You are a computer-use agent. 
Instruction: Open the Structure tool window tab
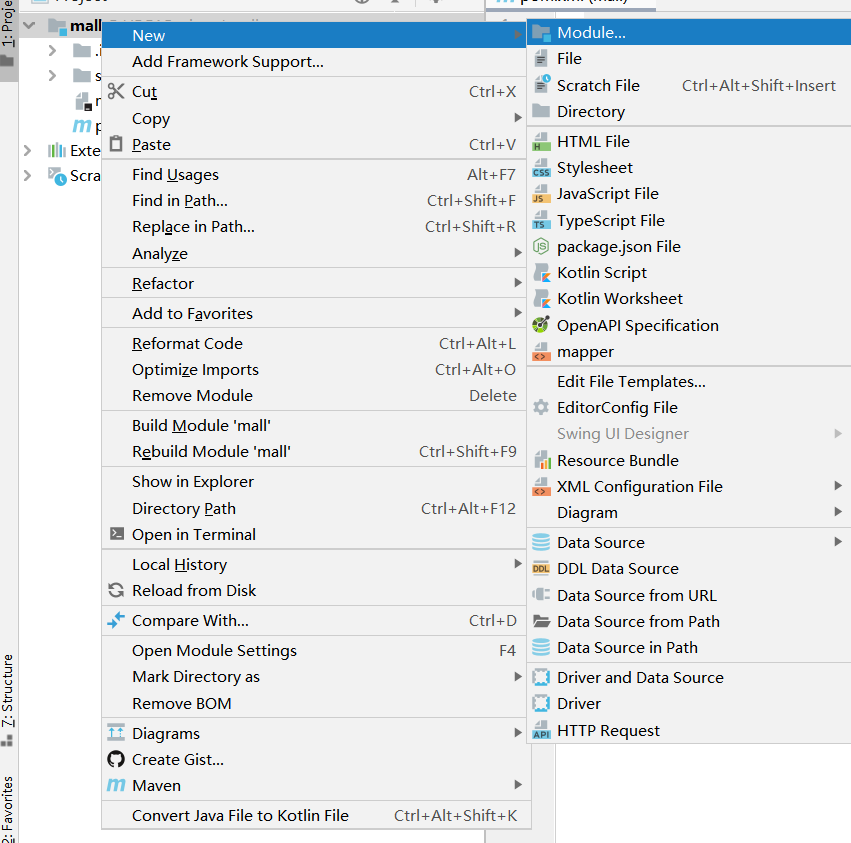8,700
